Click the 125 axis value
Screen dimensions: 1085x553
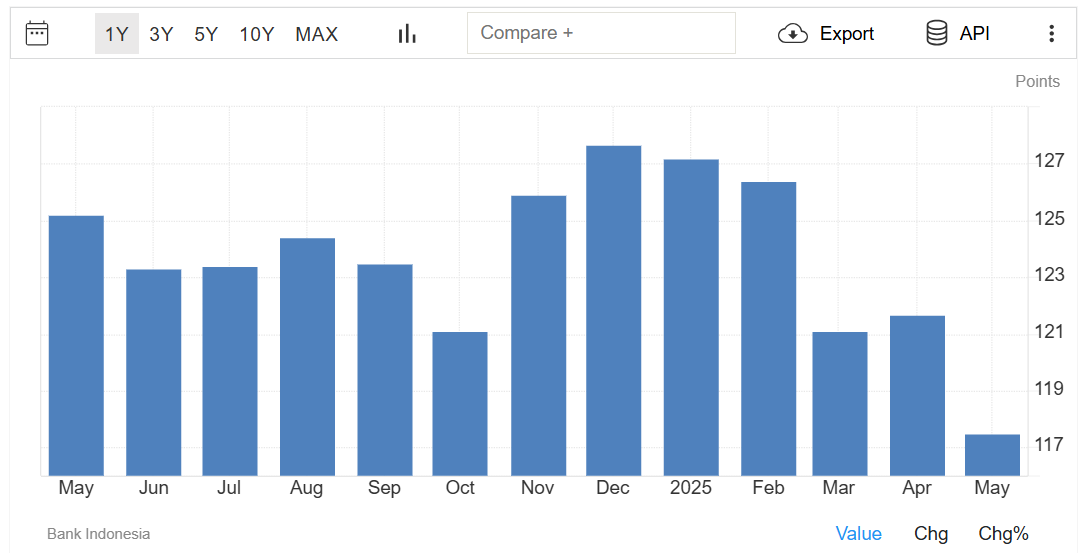[1049, 219]
